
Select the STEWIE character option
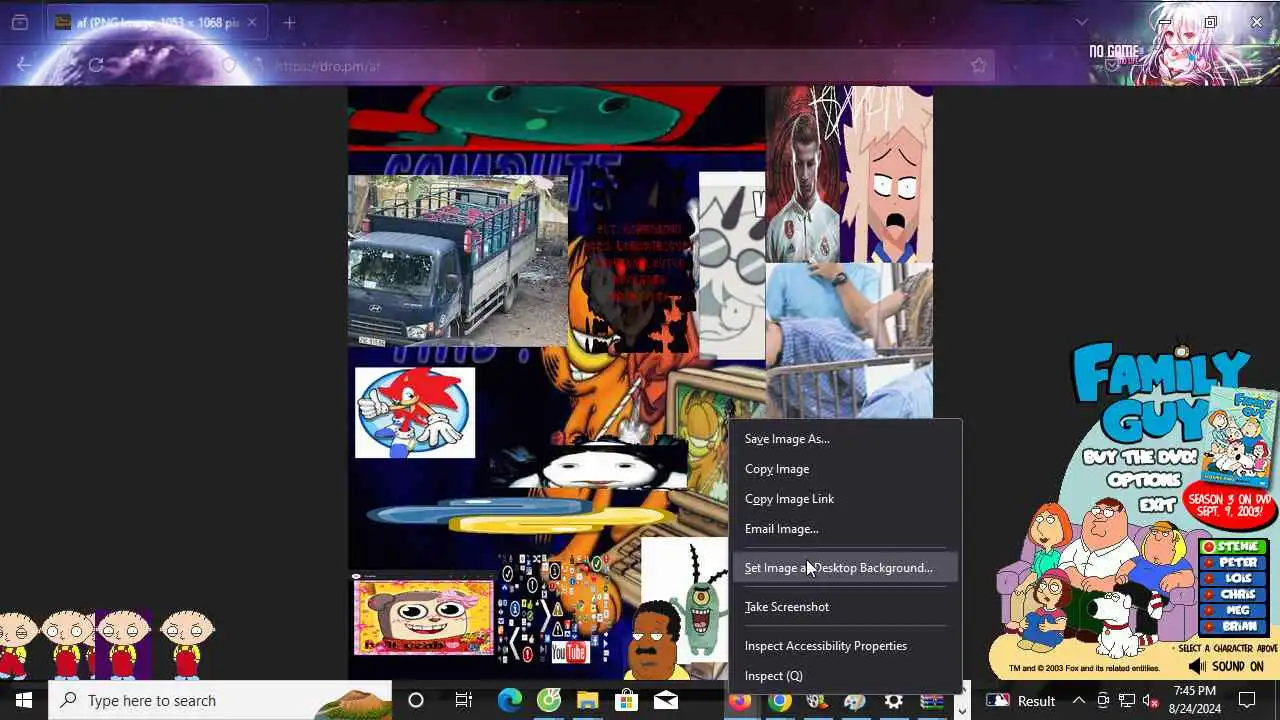[x=1235, y=547]
